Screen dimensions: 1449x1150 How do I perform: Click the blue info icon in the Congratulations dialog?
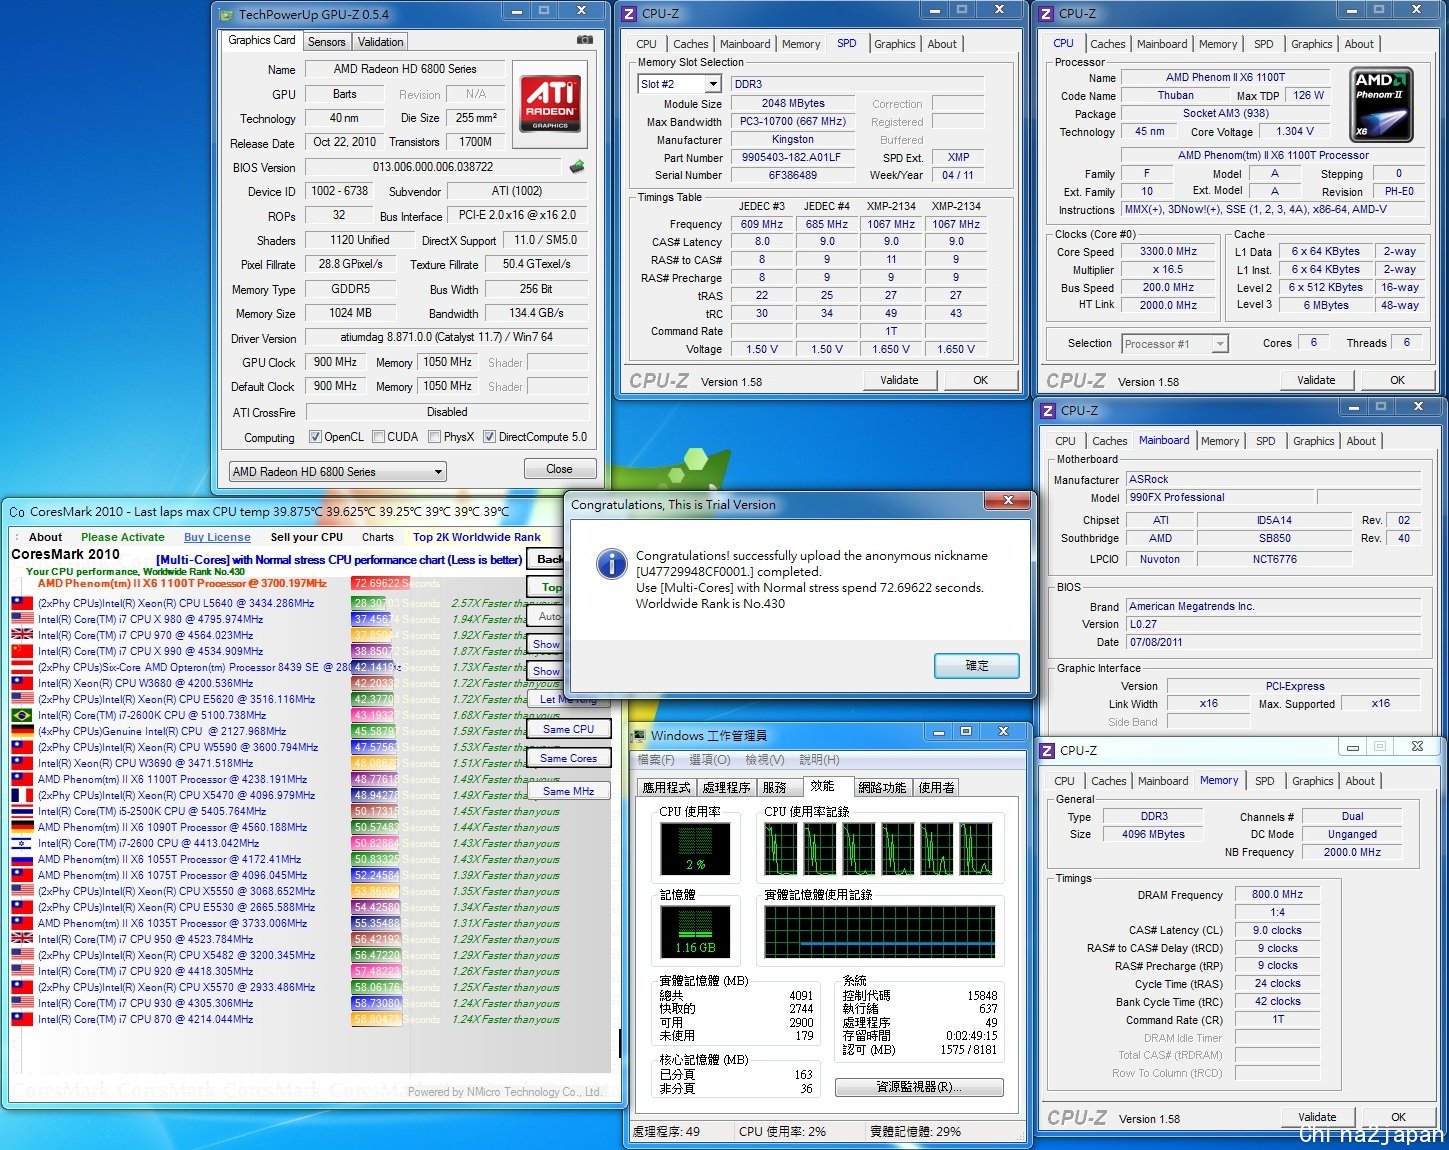611,563
